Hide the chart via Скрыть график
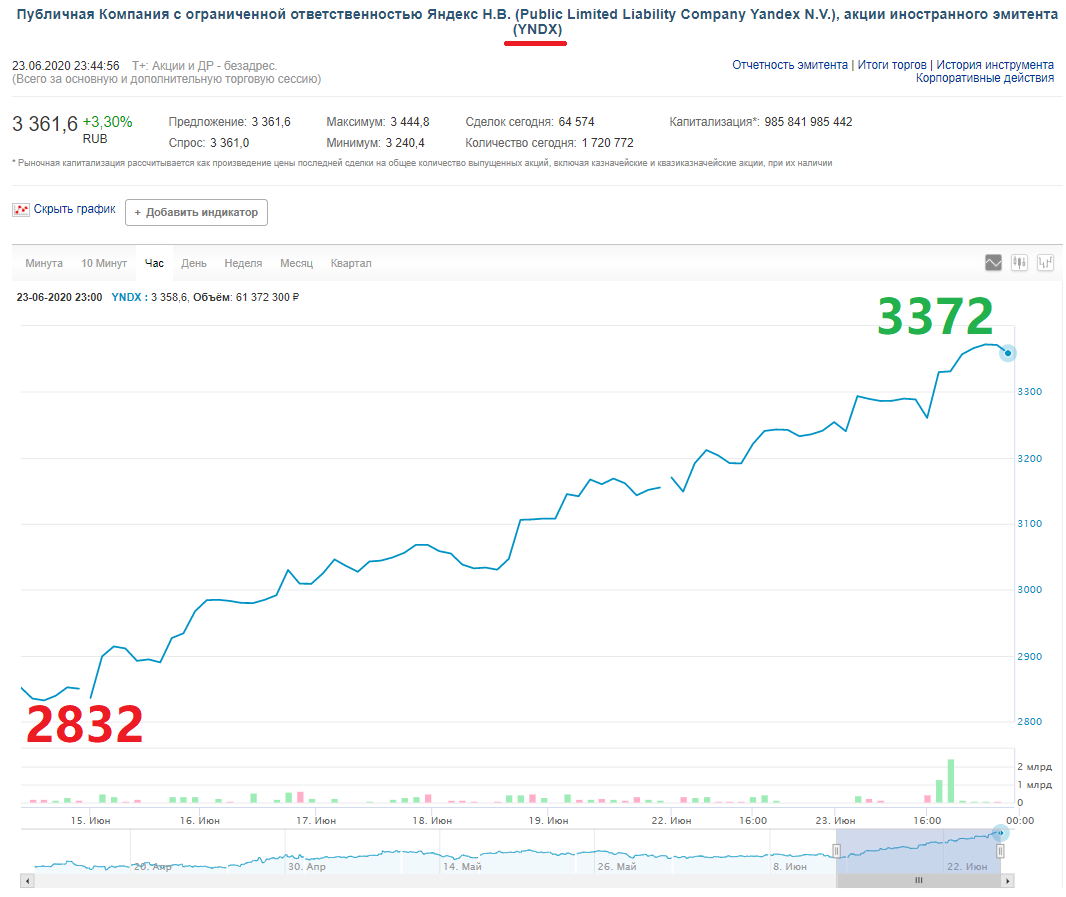Viewport: 1066px width, 897px height. click(75, 209)
